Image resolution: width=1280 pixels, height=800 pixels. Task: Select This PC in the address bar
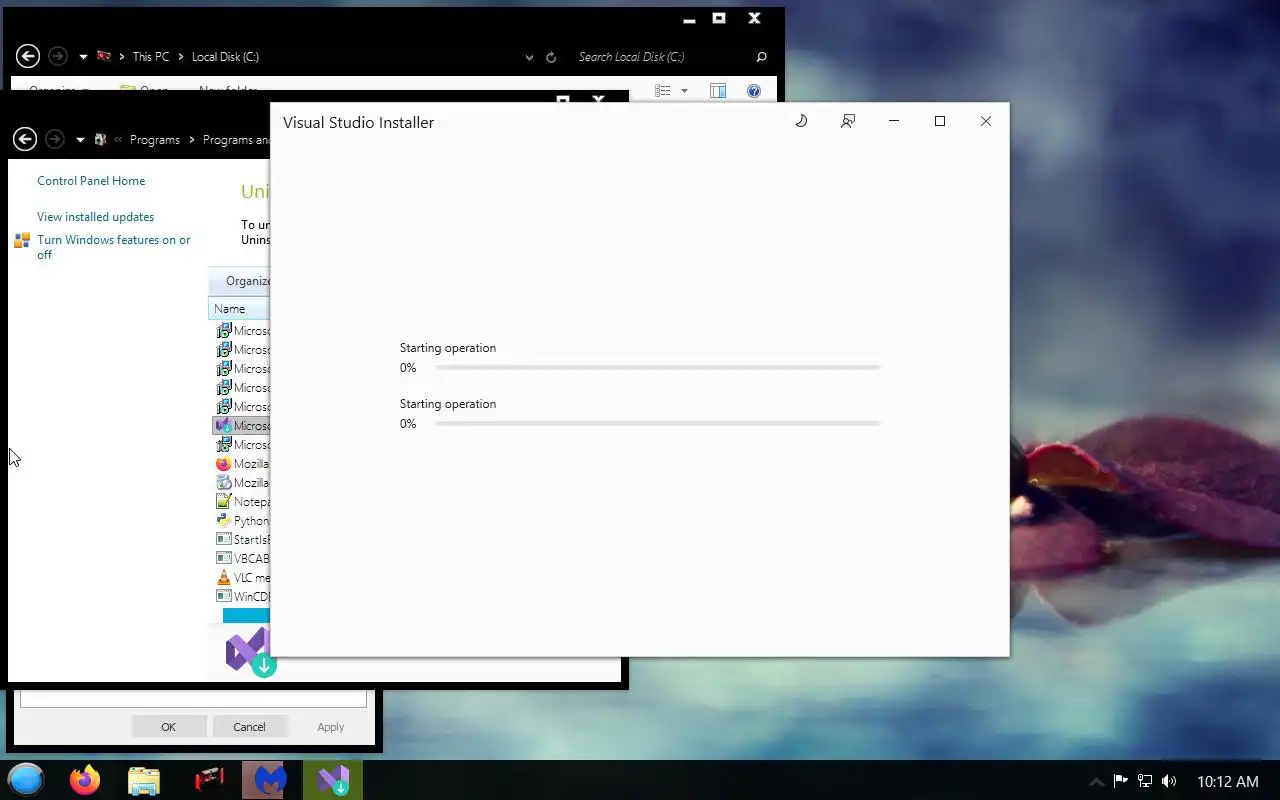pos(151,57)
